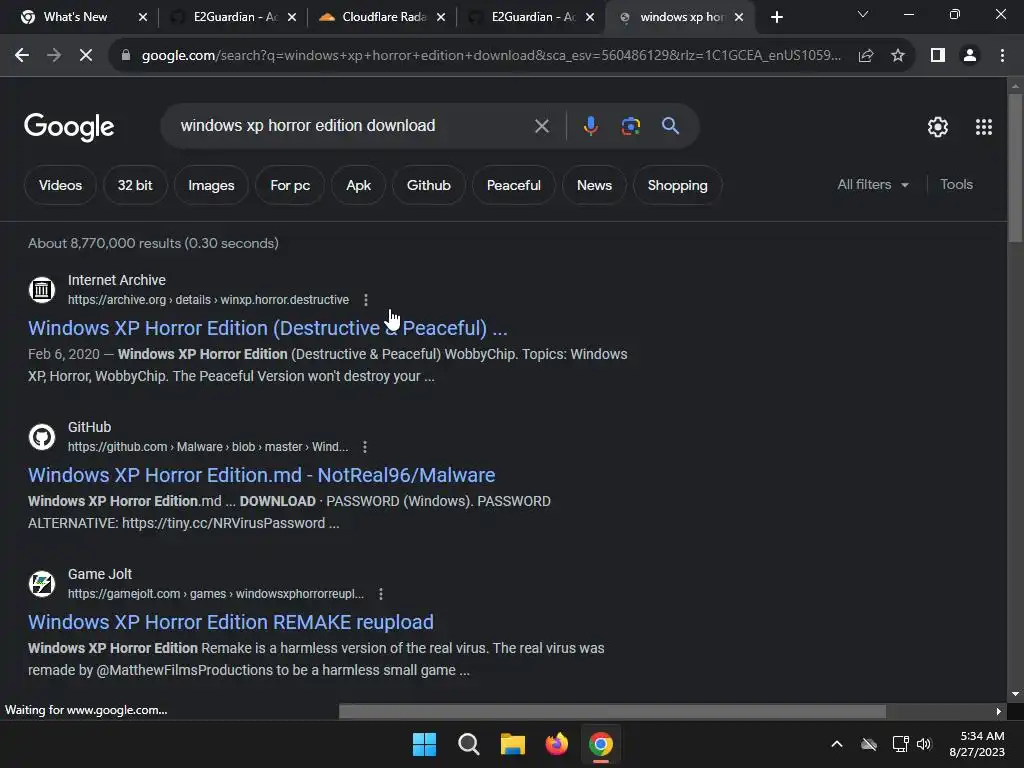Viewport: 1024px width, 768px height.
Task: Open more options for GitHub result
Action: click(364, 447)
